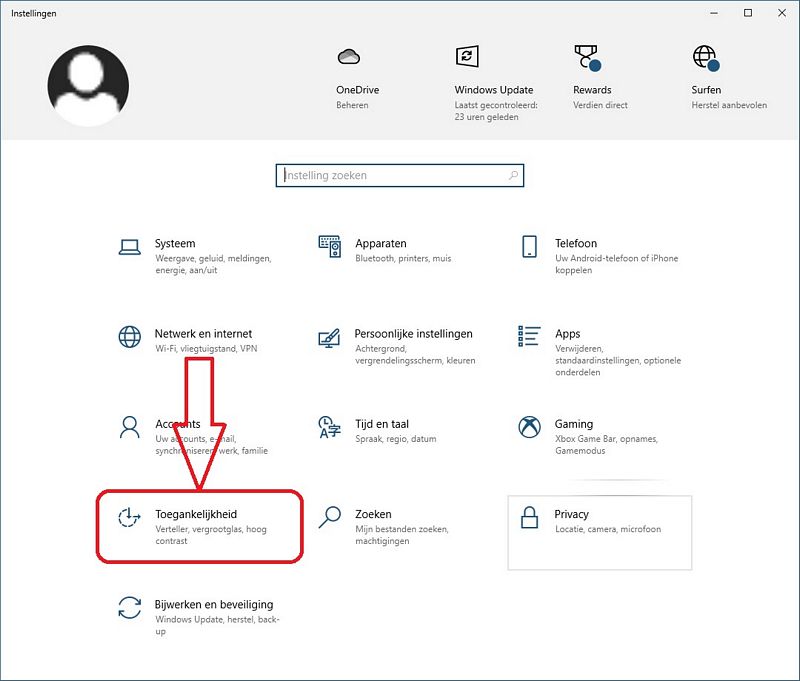Open the Apps list icon

(x=529, y=336)
